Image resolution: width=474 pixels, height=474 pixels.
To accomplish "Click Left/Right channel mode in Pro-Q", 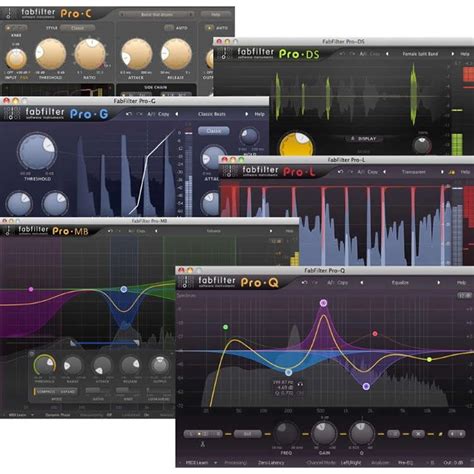I will pos(351,463).
